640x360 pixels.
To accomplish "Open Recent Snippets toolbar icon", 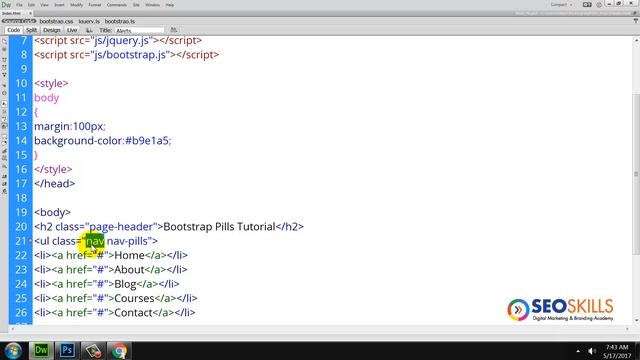I will click(x=4, y=159).
